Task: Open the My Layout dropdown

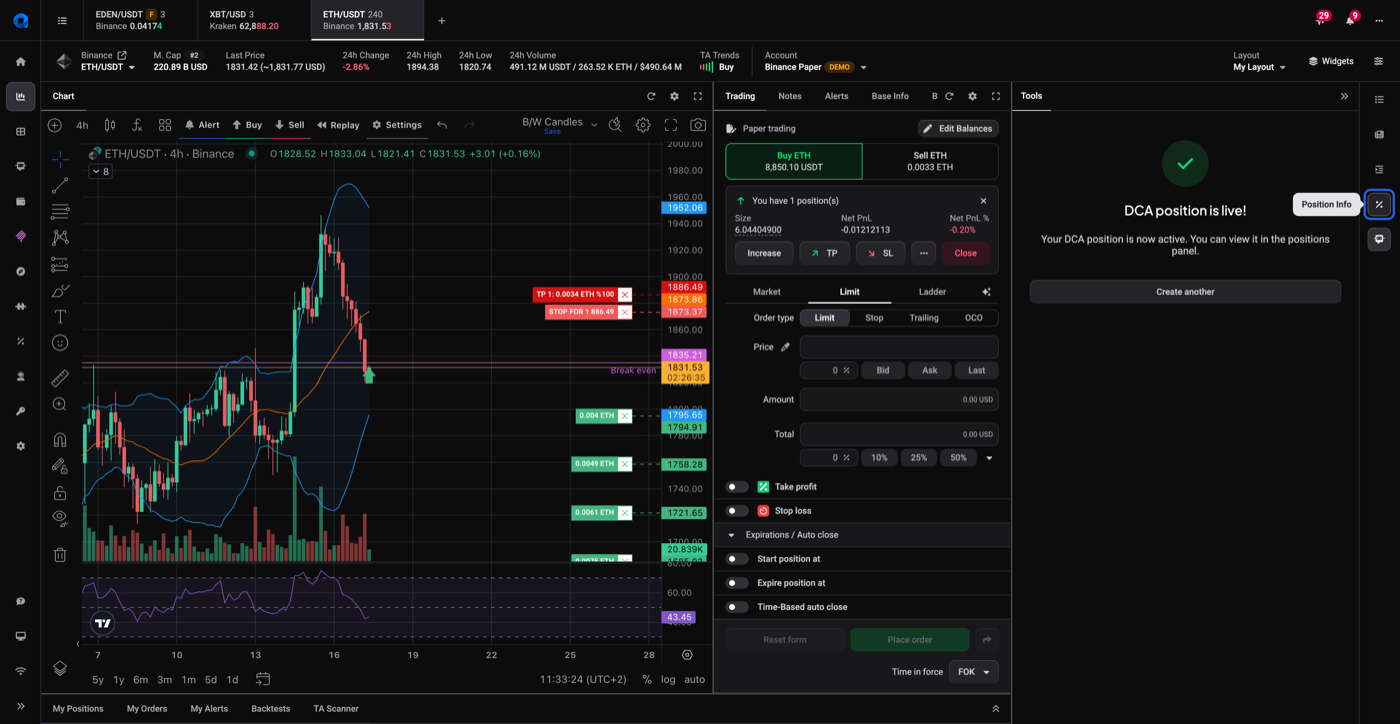Action: (1259, 67)
